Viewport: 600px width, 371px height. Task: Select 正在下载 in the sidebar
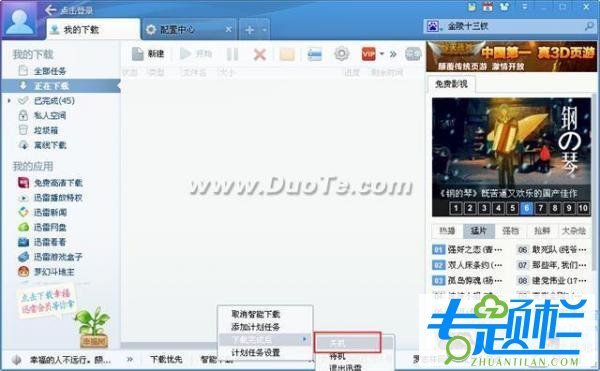coord(61,86)
